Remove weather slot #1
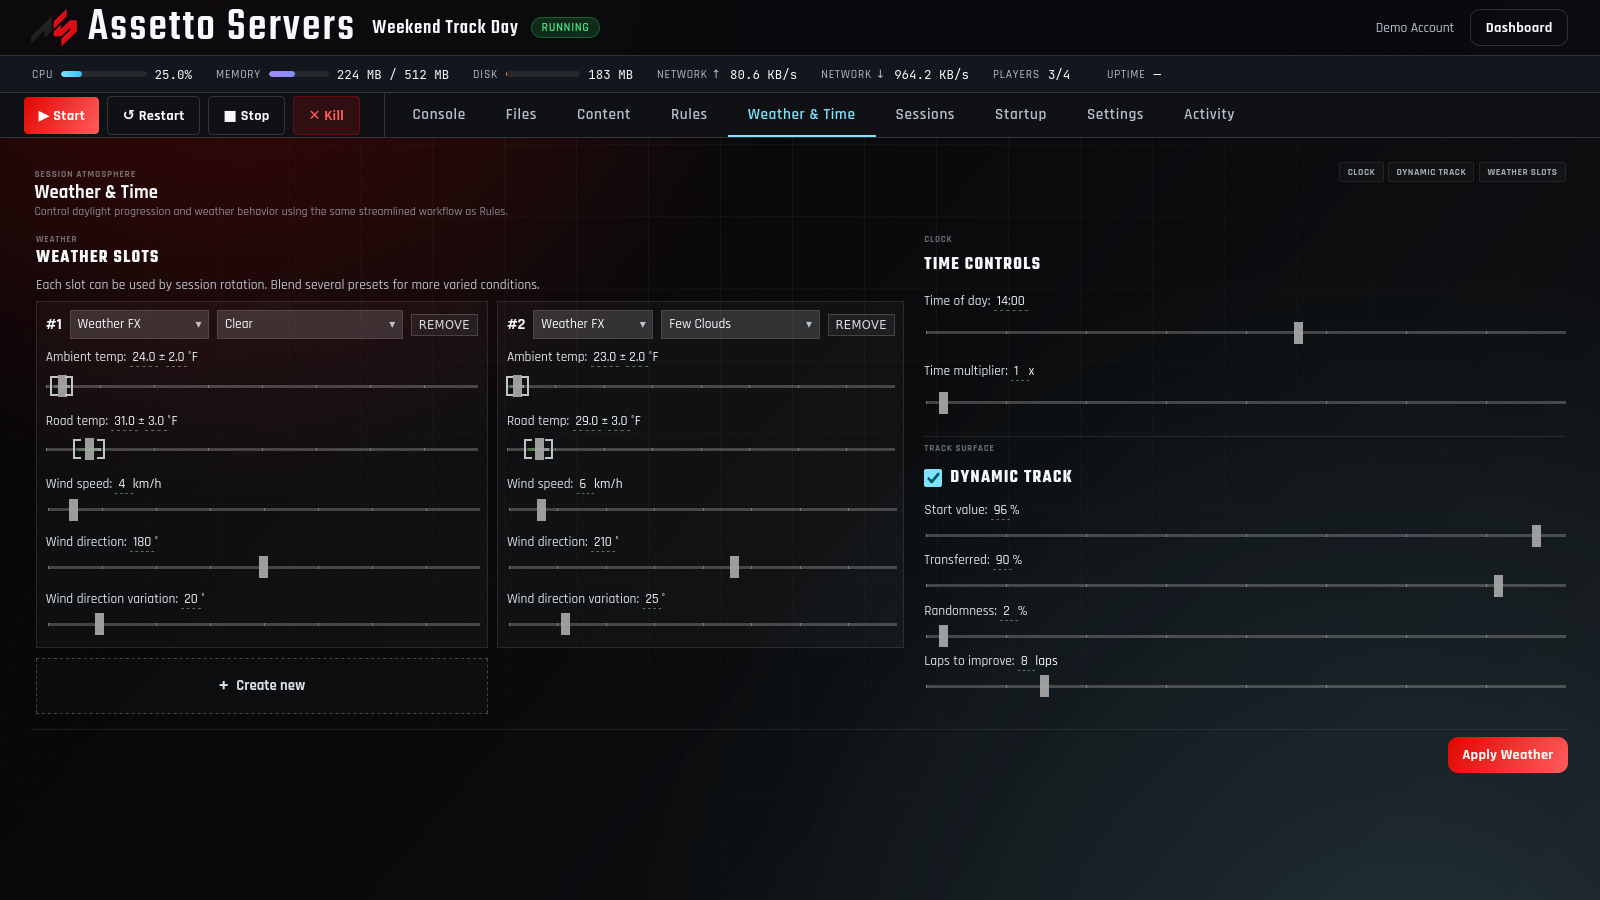This screenshot has height=900, width=1600. [x=444, y=325]
